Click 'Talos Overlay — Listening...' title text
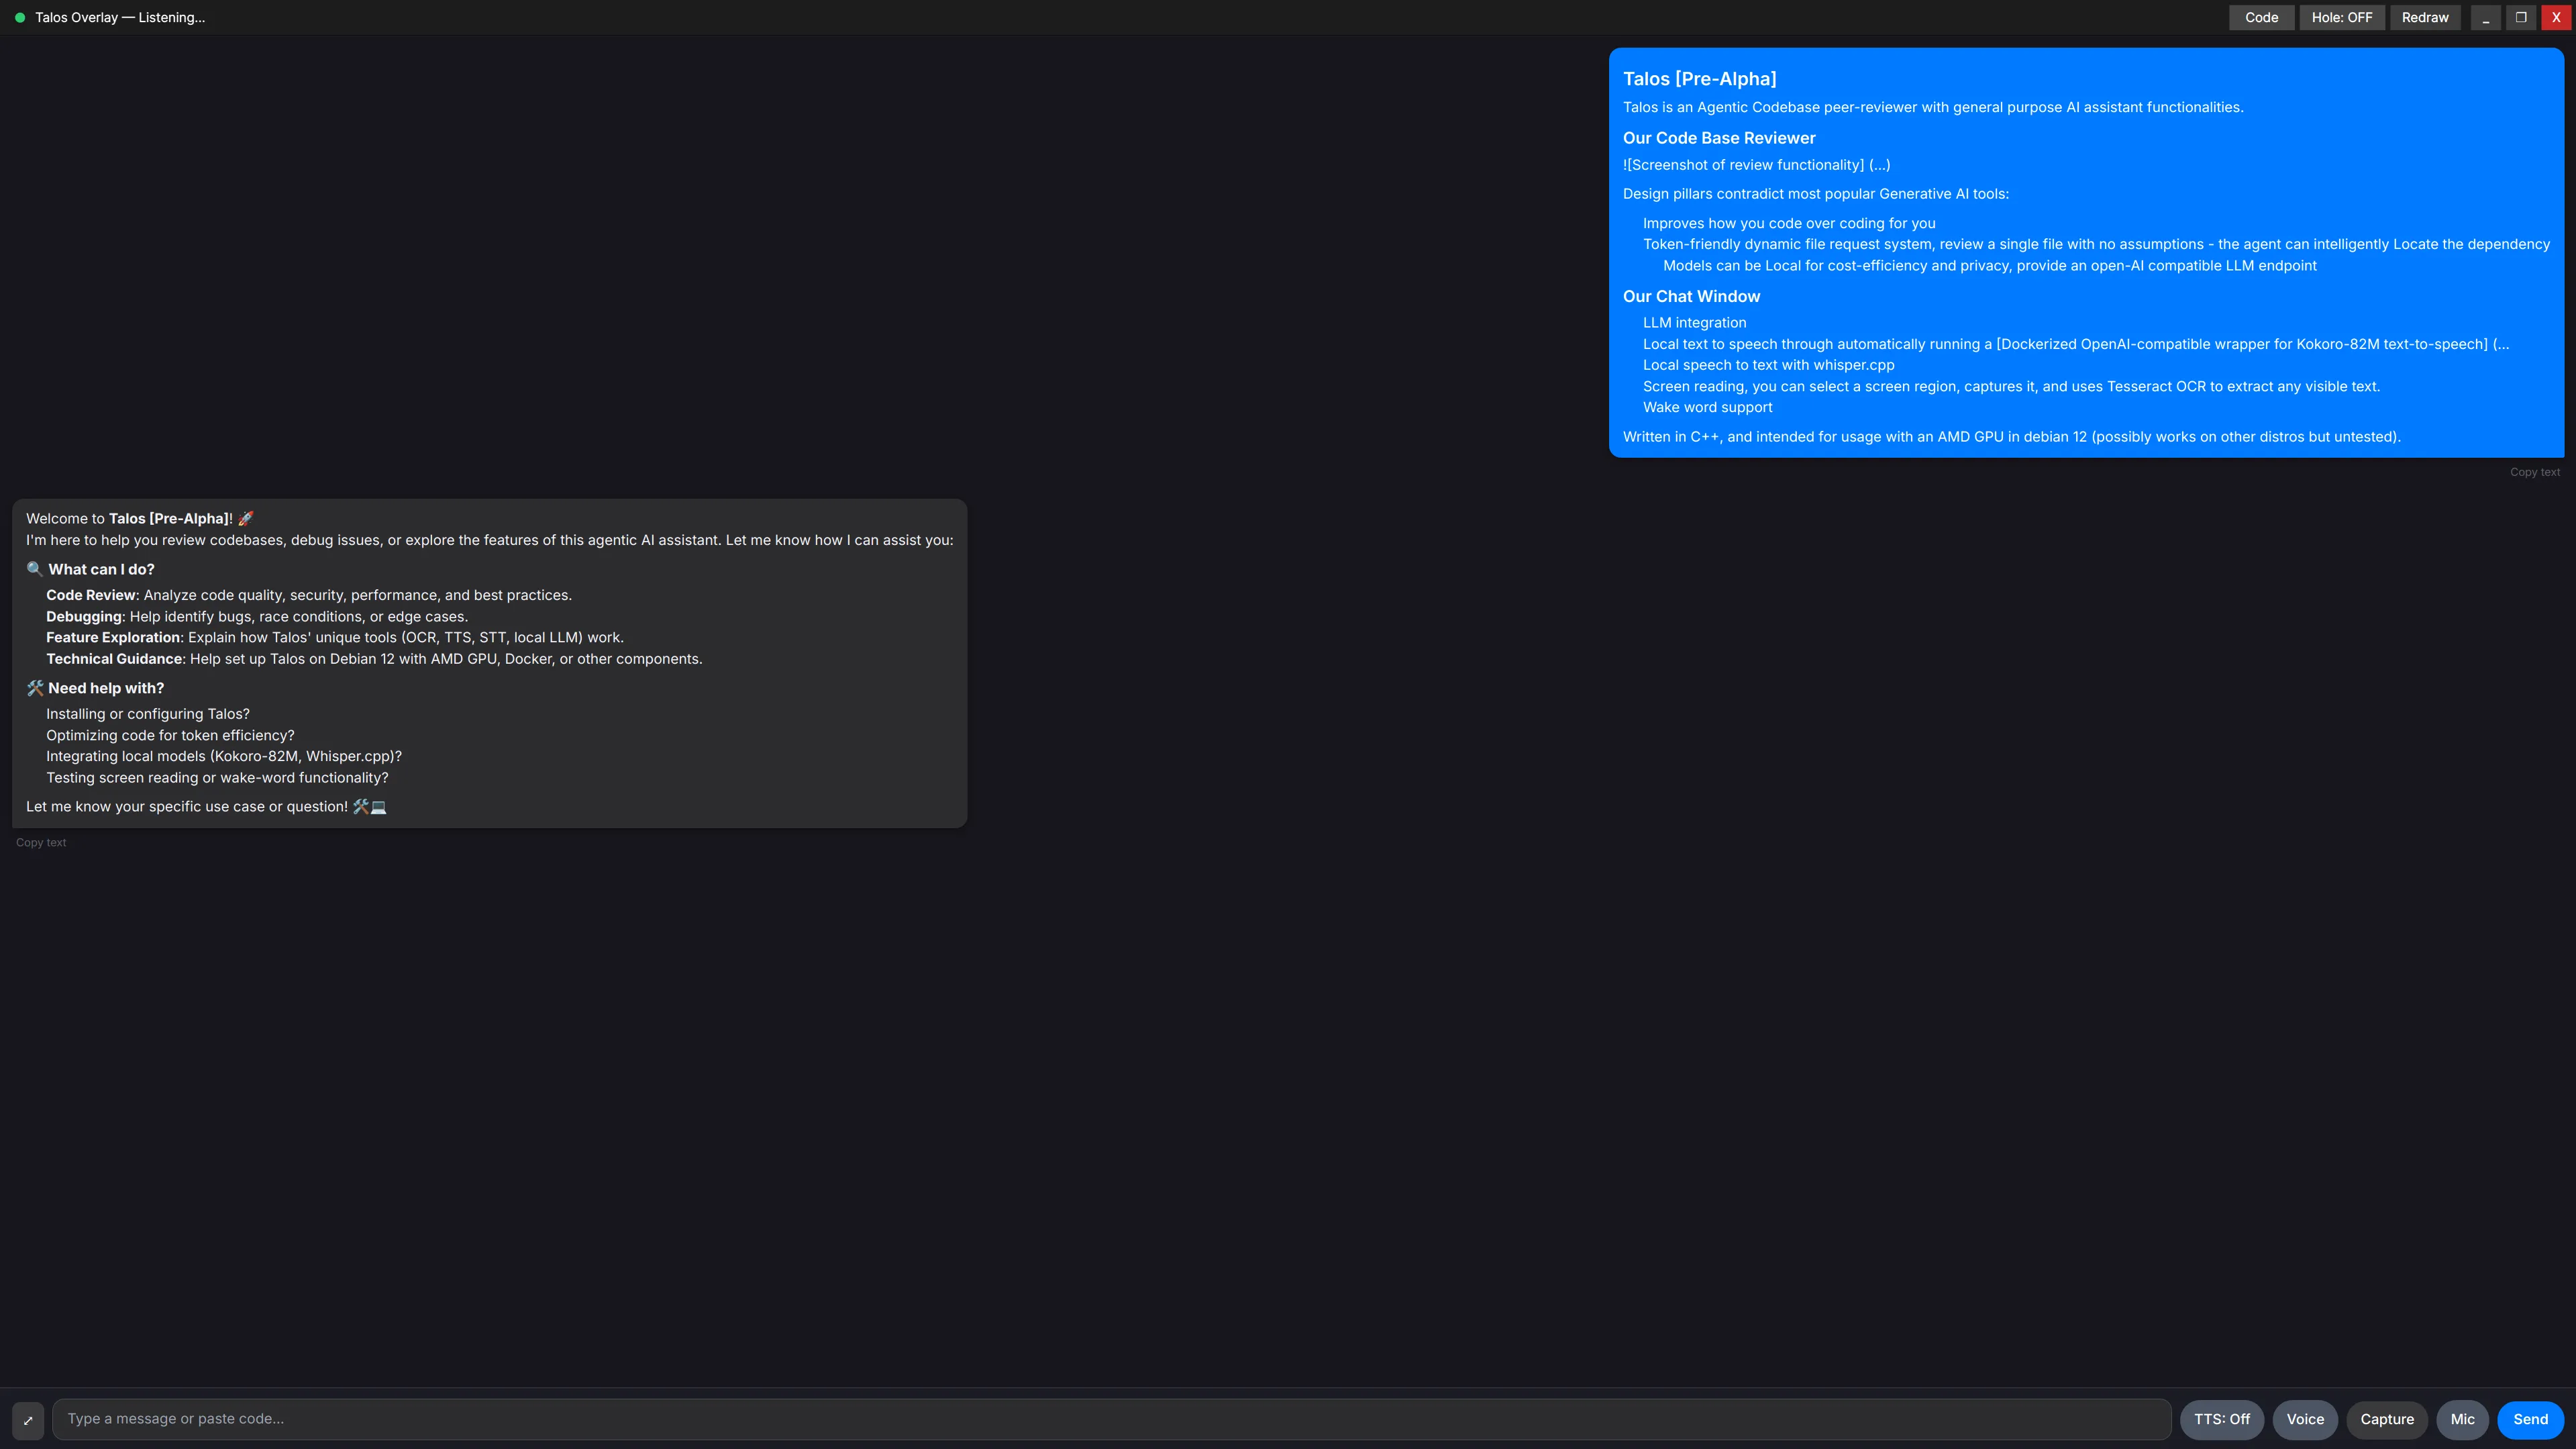 pos(120,18)
